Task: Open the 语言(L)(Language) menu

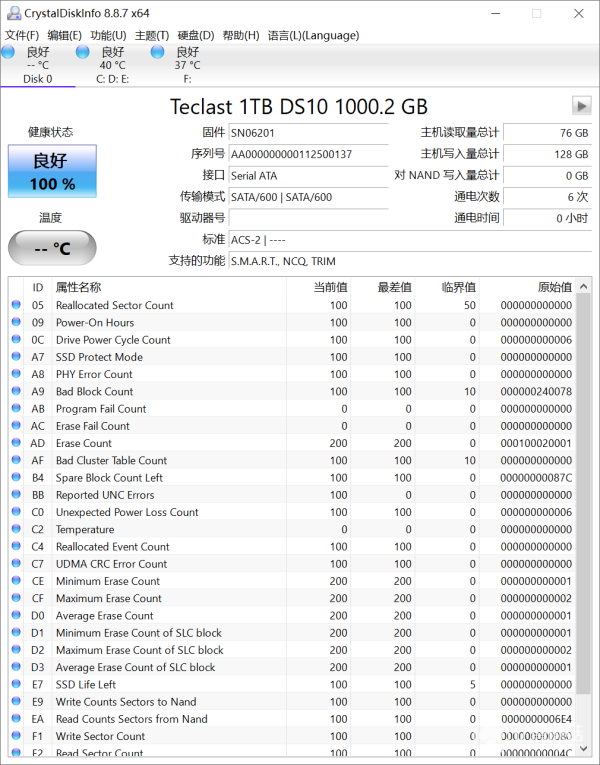Action: 314,35
